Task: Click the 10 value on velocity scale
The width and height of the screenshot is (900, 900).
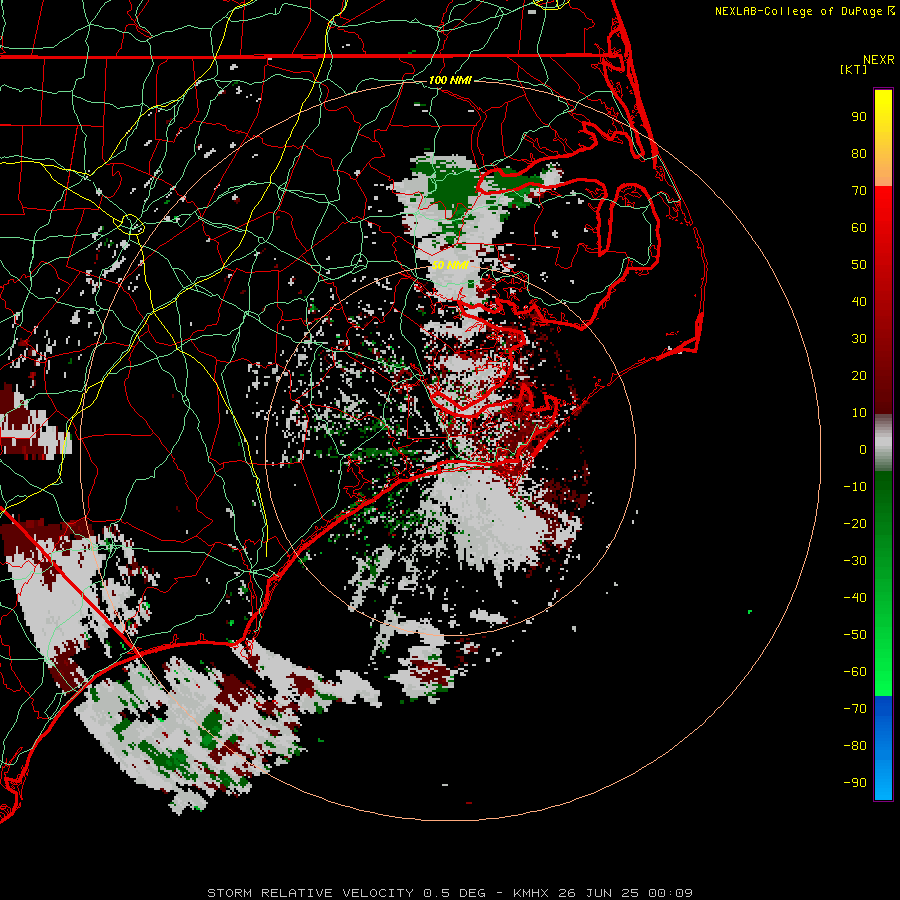Action: pyautogui.click(x=859, y=413)
